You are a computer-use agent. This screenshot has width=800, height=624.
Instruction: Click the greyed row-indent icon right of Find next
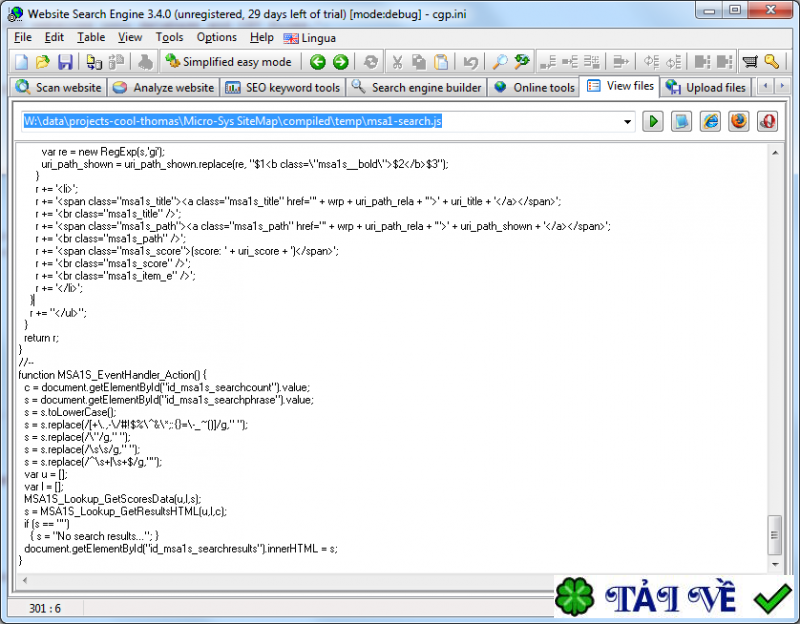pyautogui.click(x=548, y=62)
